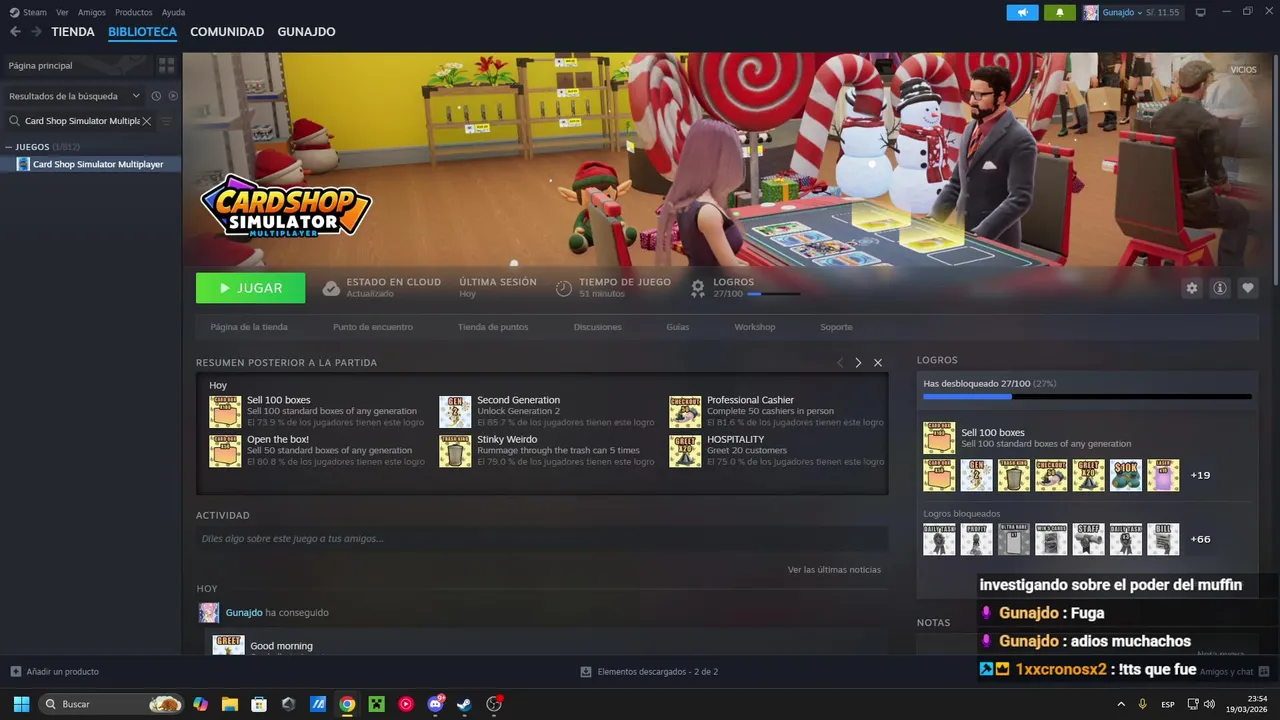
Task: Open Discord from the taskbar
Action: click(x=435, y=704)
